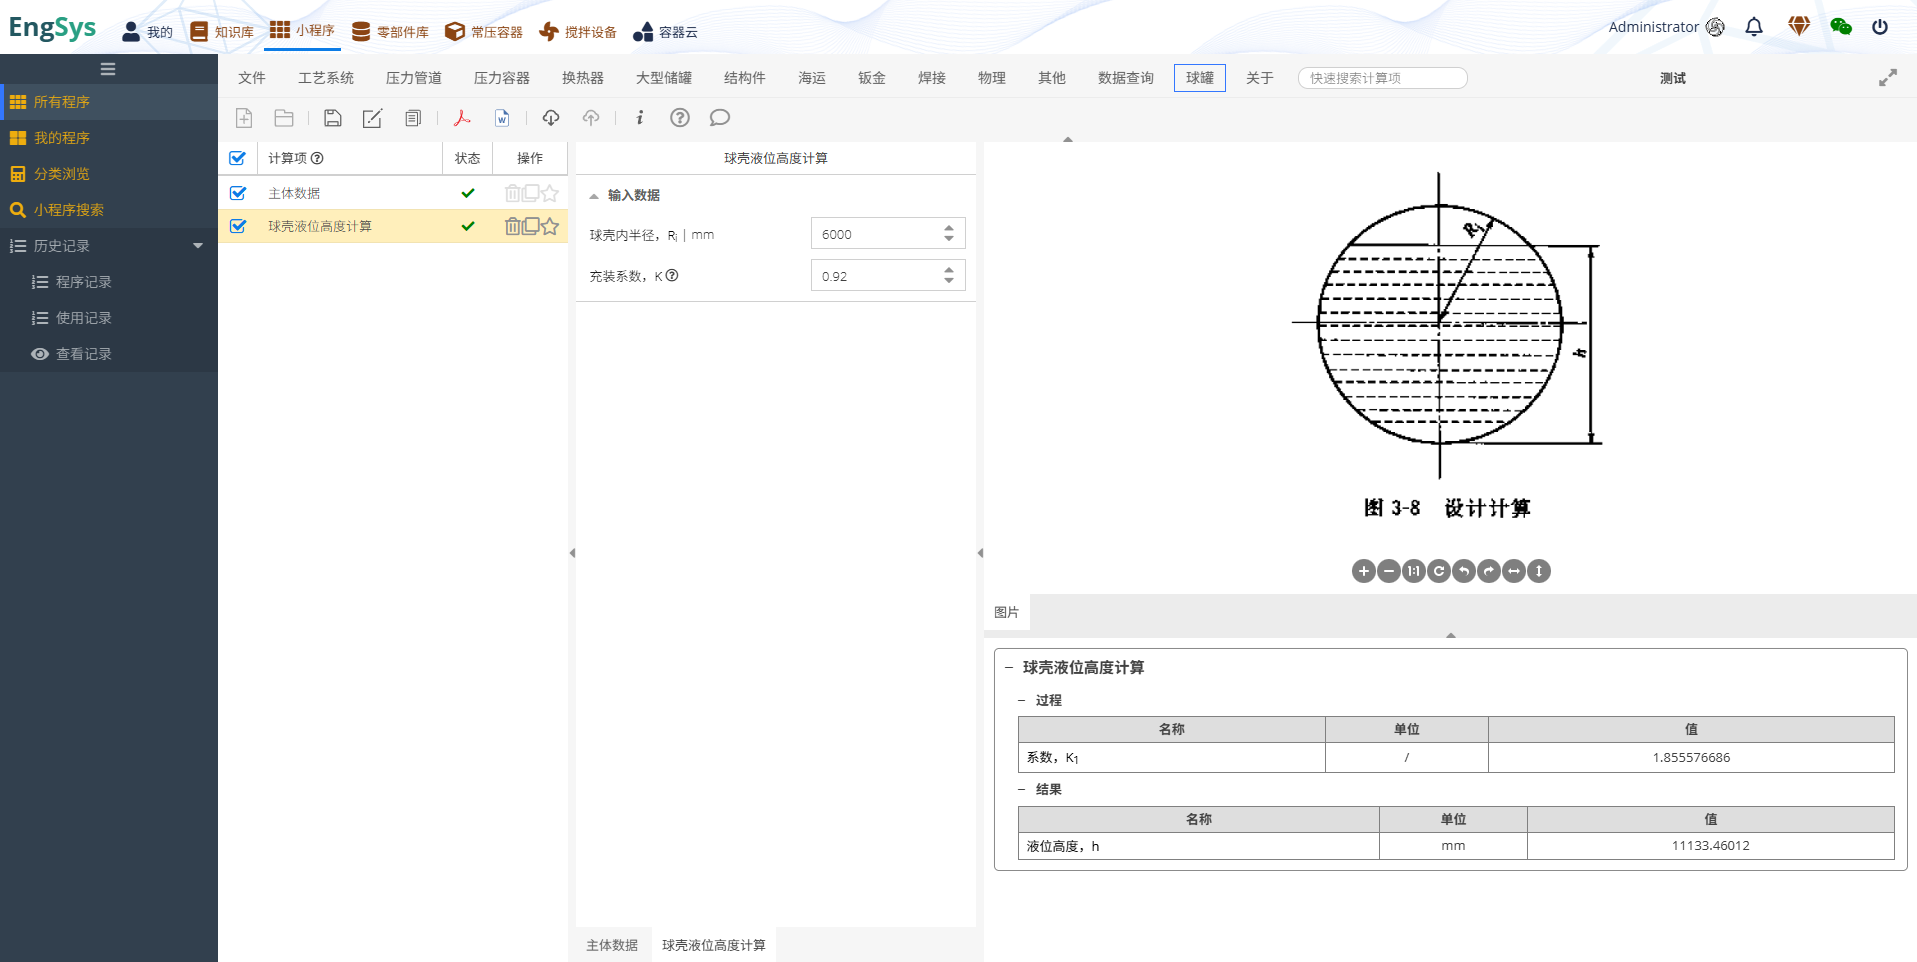Screen dimensions: 1917x962
Task: Collapse the 结果 results section
Action: 1022,789
